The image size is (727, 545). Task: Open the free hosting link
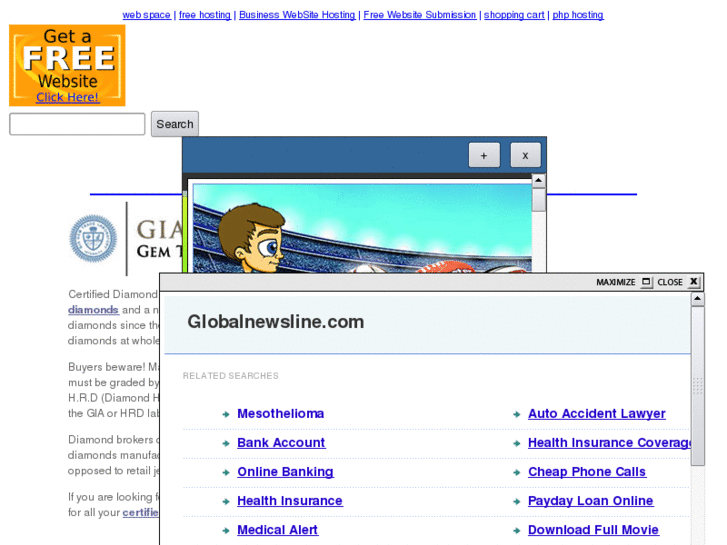[205, 15]
